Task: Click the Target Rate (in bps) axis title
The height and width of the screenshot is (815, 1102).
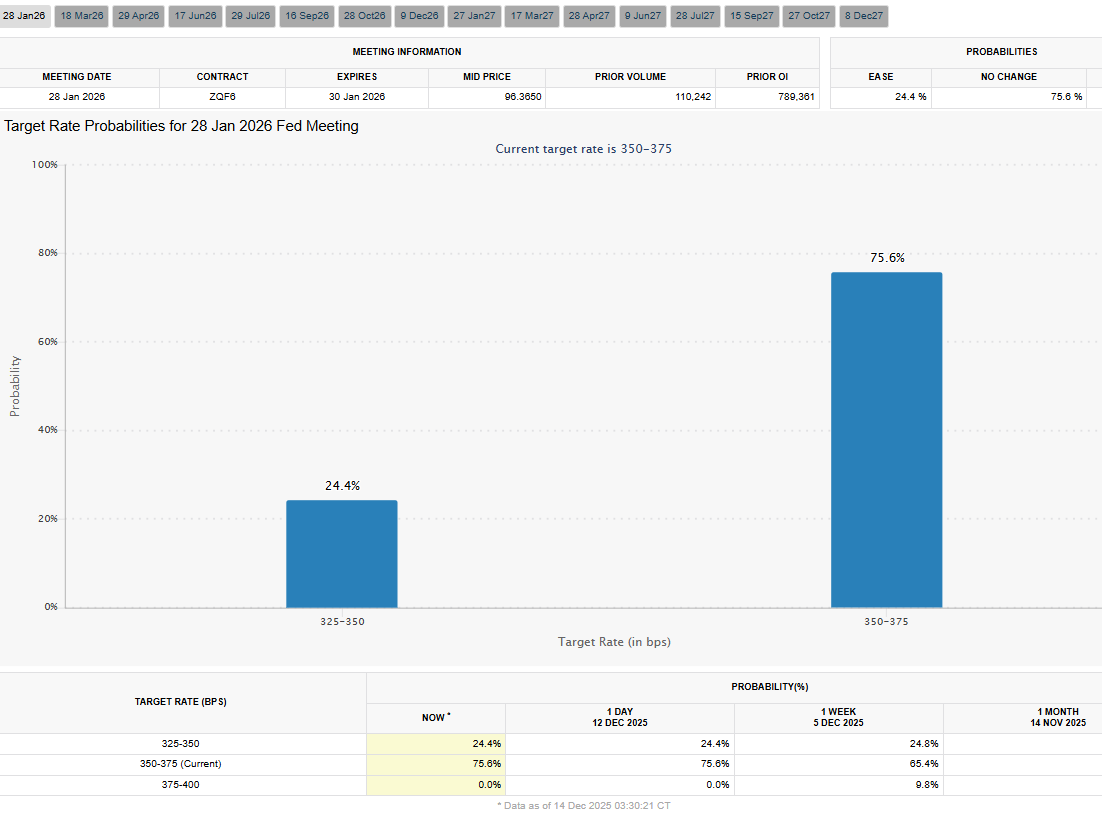Action: tap(614, 642)
